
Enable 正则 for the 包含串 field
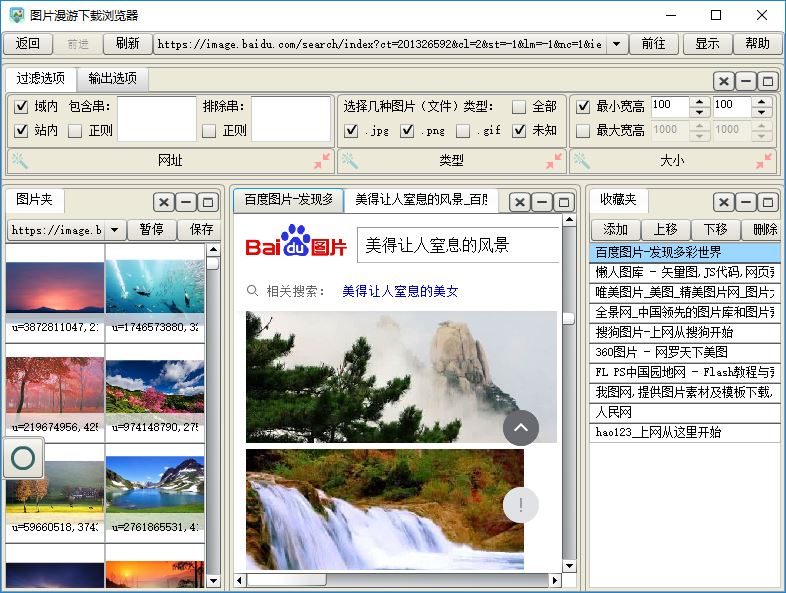tap(75, 131)
